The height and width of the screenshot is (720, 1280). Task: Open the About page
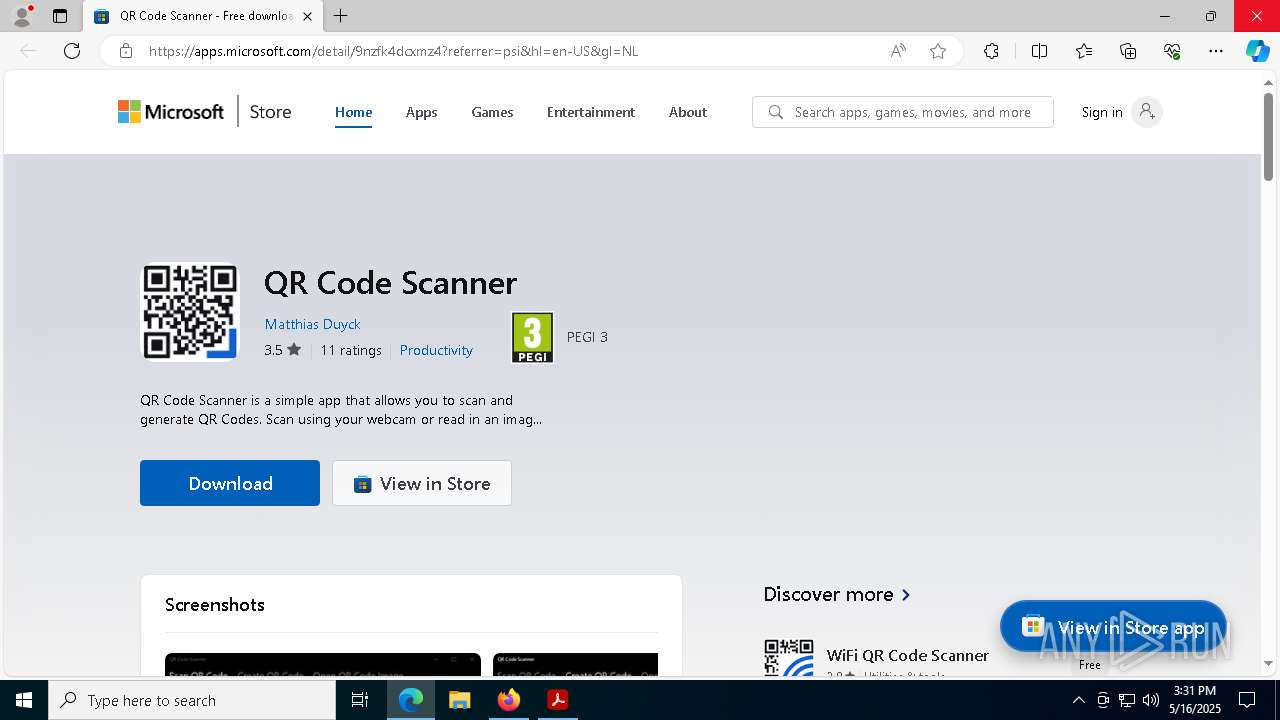pos(688,112)
